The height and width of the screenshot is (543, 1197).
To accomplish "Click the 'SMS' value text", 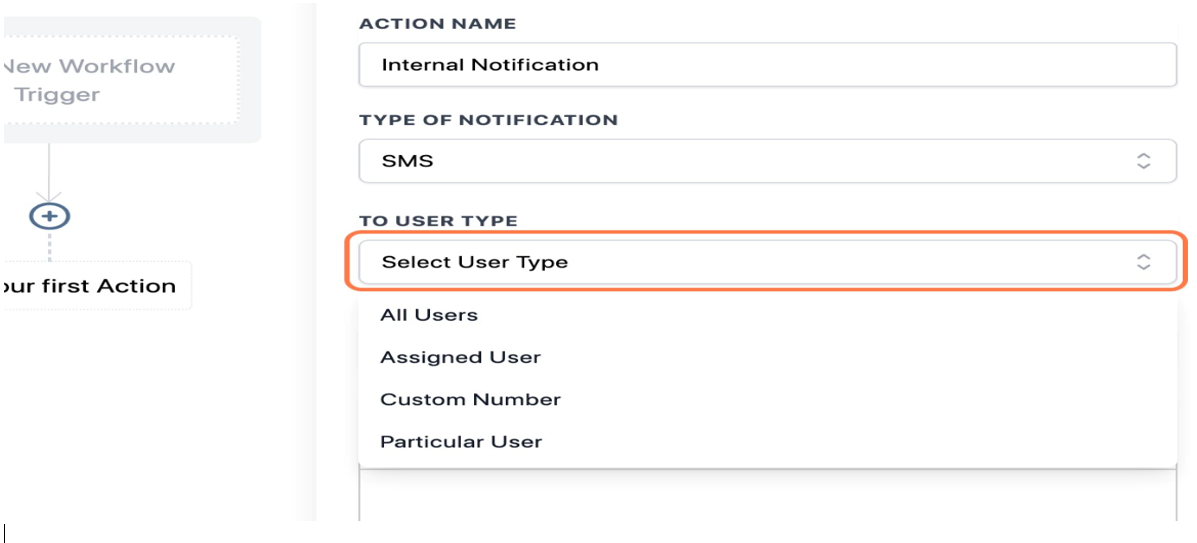I will [408, 161].
